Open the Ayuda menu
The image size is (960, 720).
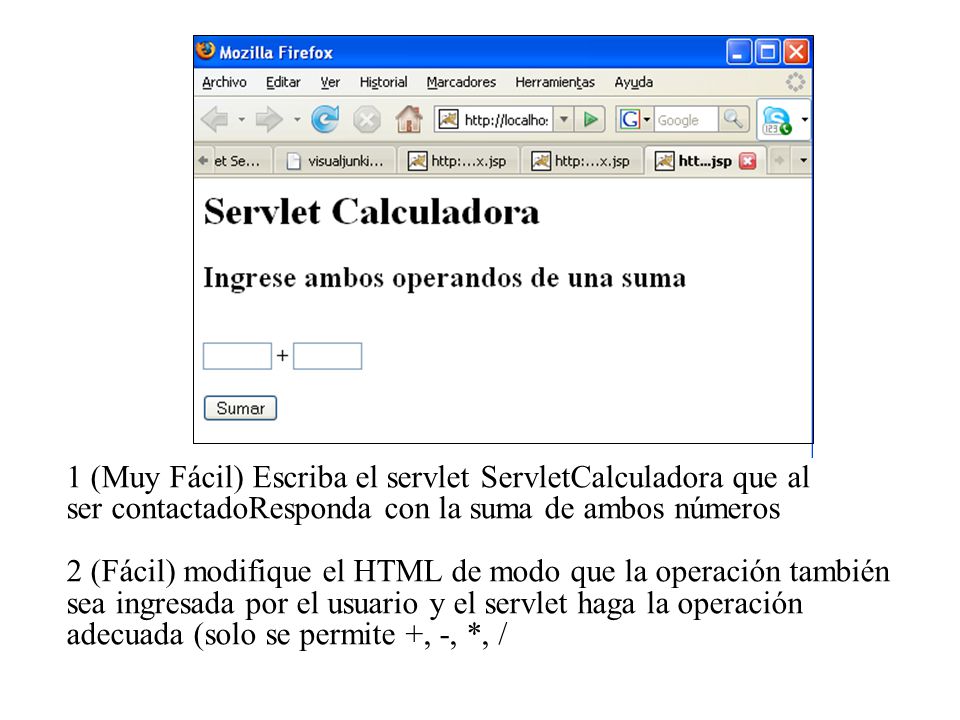tap(634, 82)
